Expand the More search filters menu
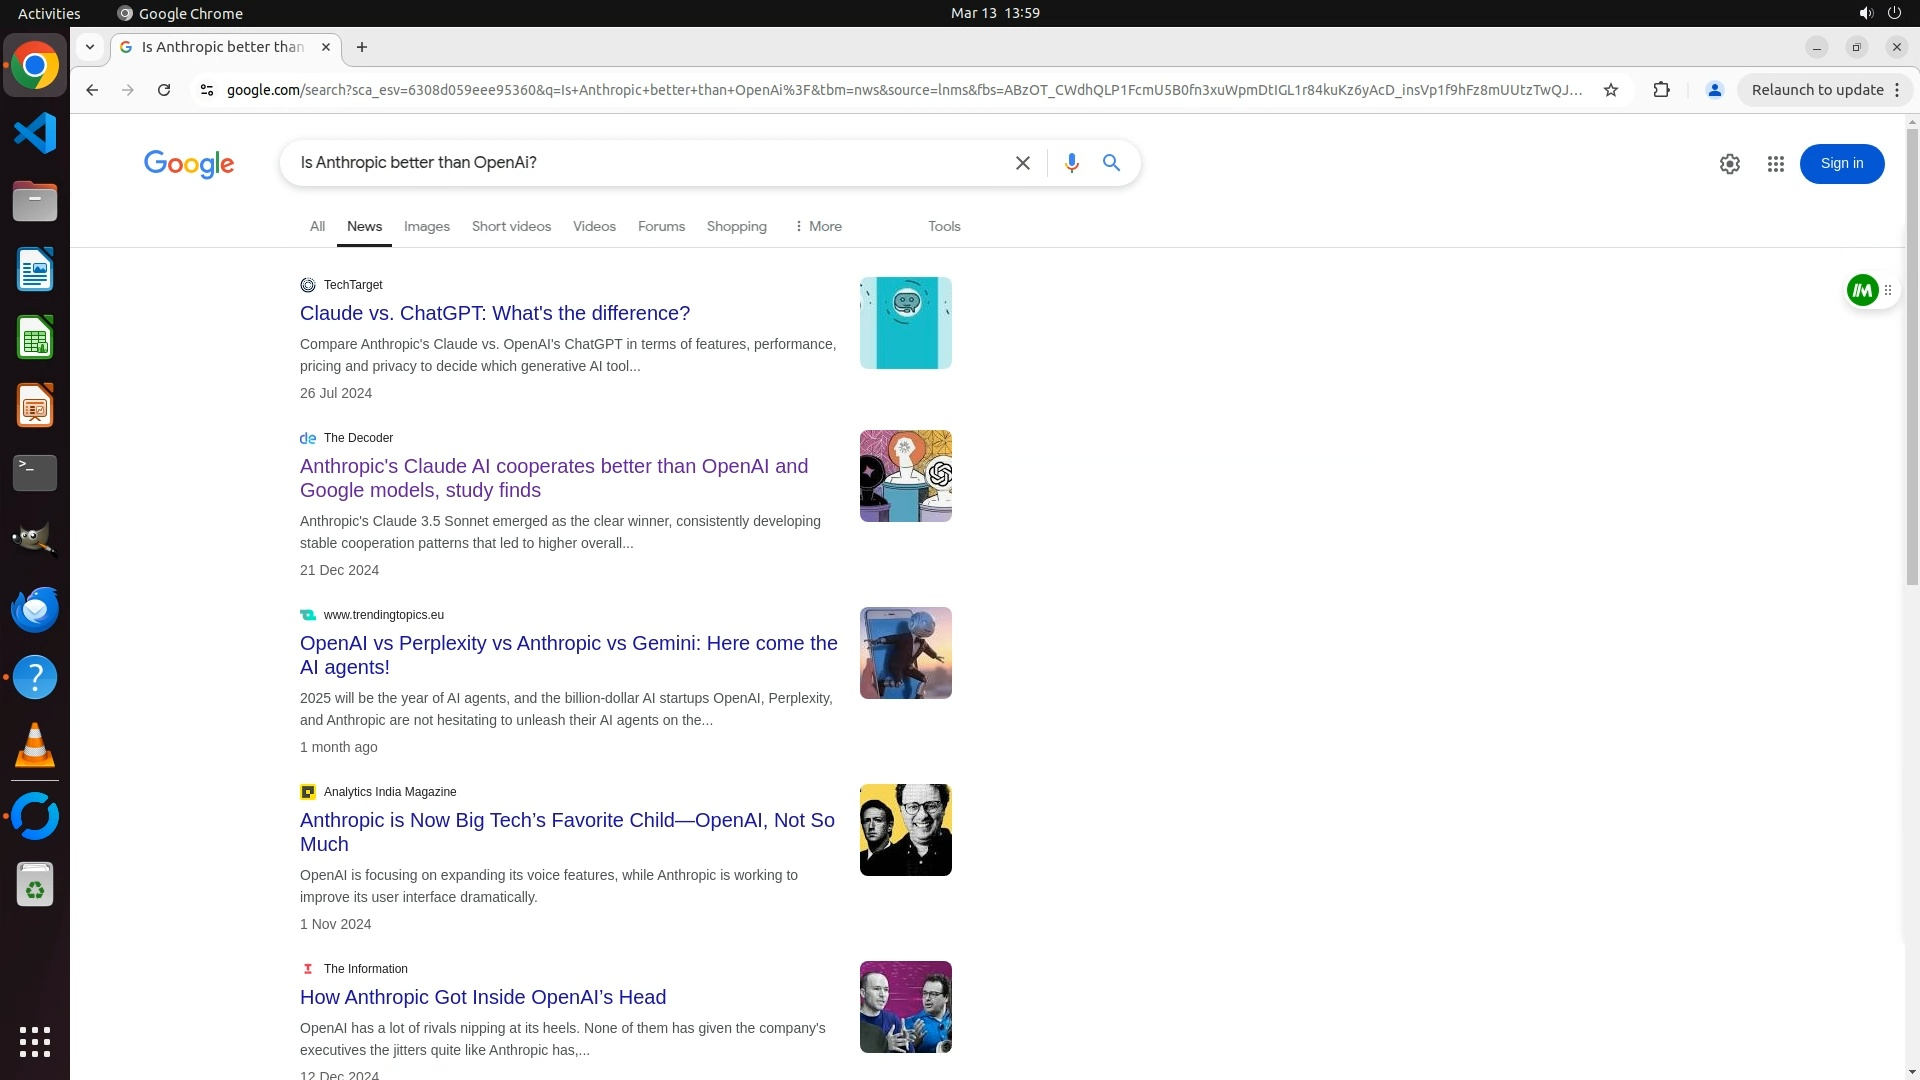 coord(818,227)
